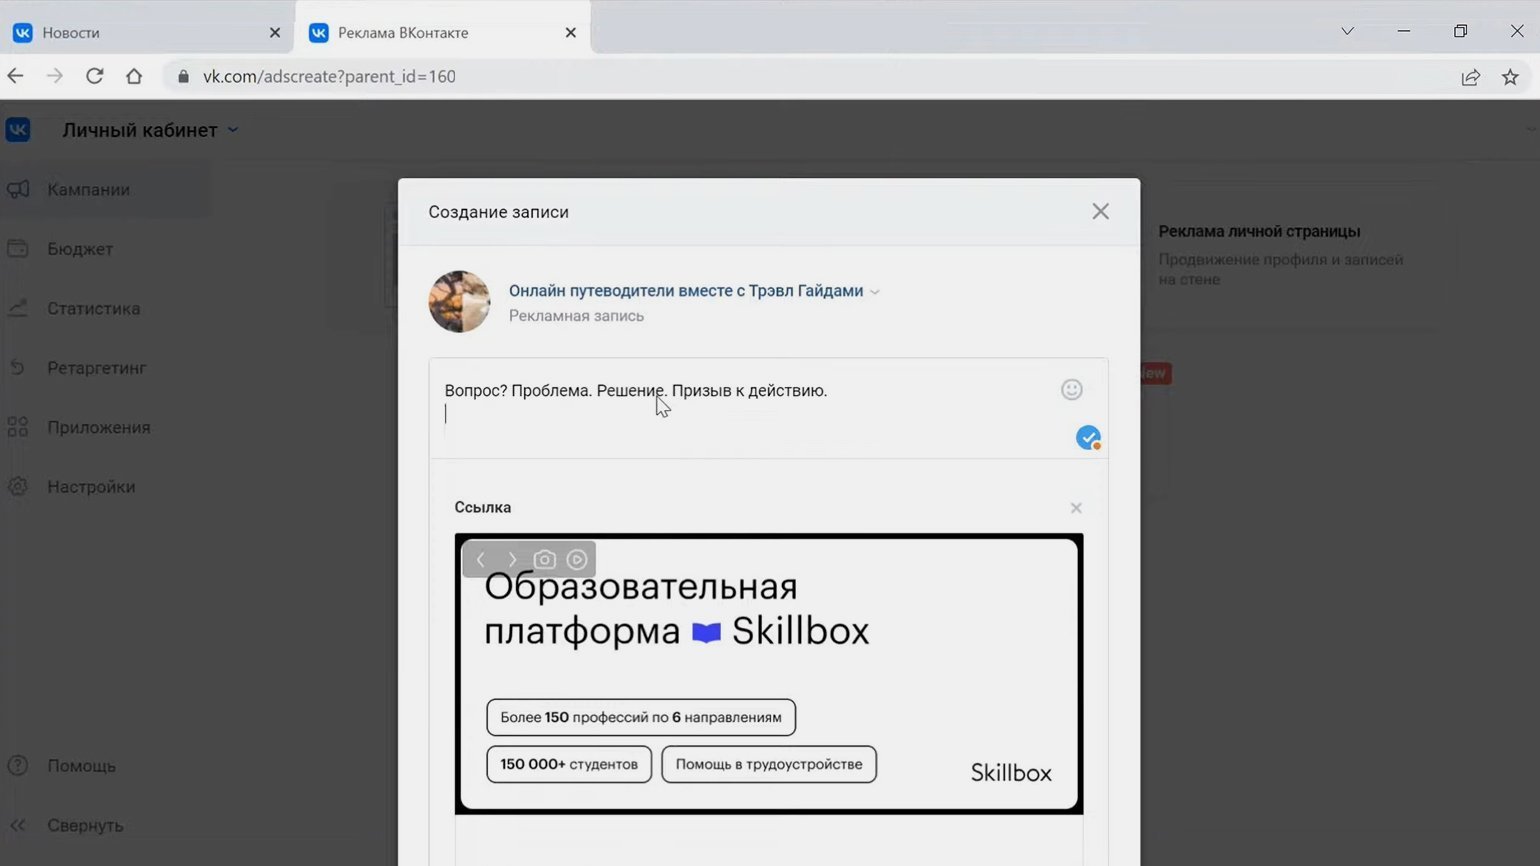1540x866 pixels.
Task: Close the Создание записи dialog
Action: point(1100,212)
